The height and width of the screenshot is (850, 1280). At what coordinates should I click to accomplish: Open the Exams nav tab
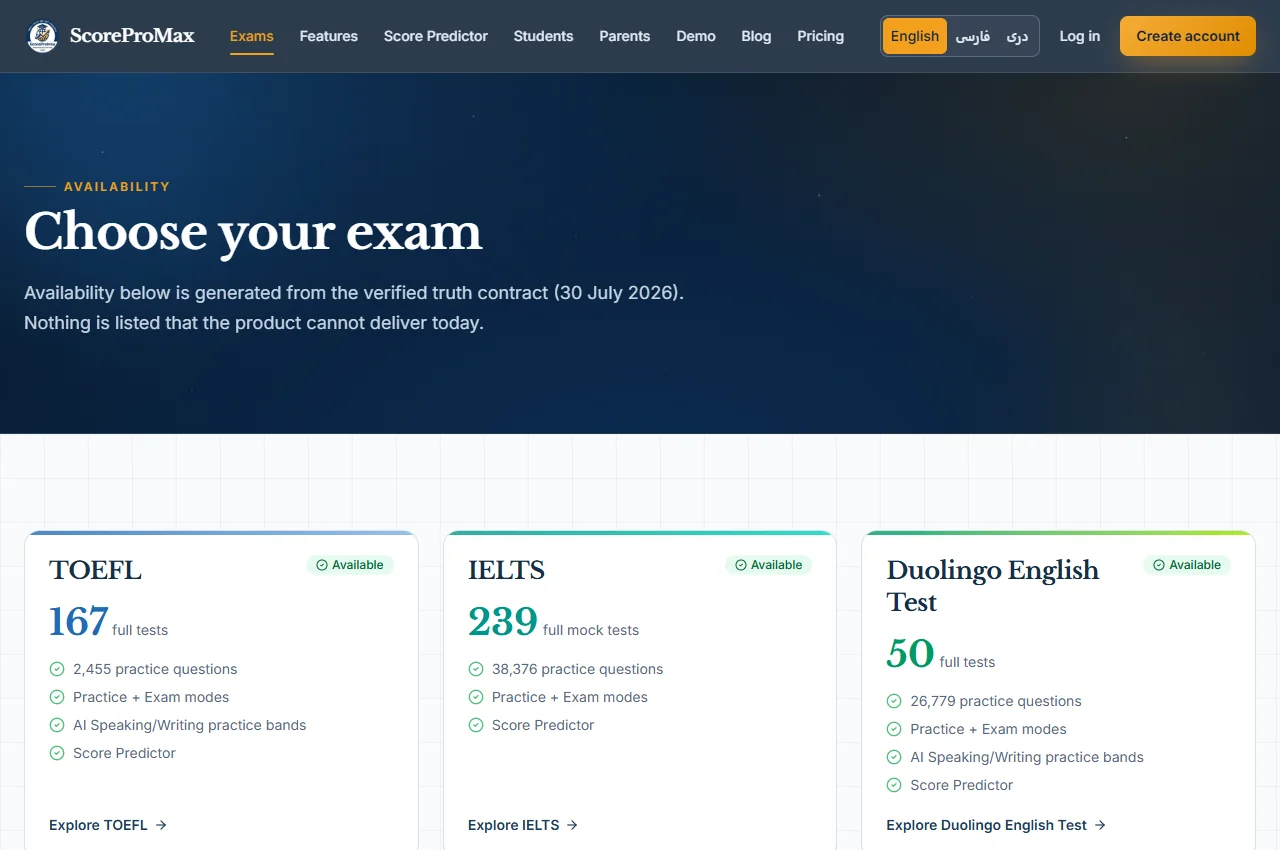[x=252, y=36]
